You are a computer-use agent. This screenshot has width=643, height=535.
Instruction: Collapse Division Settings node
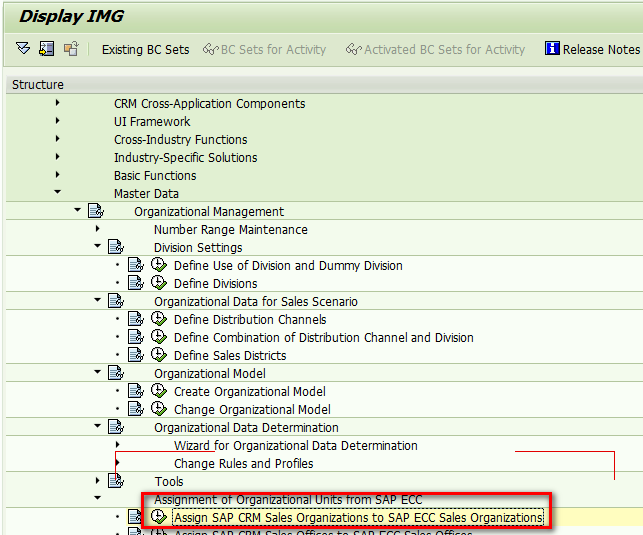click(98, 246)
